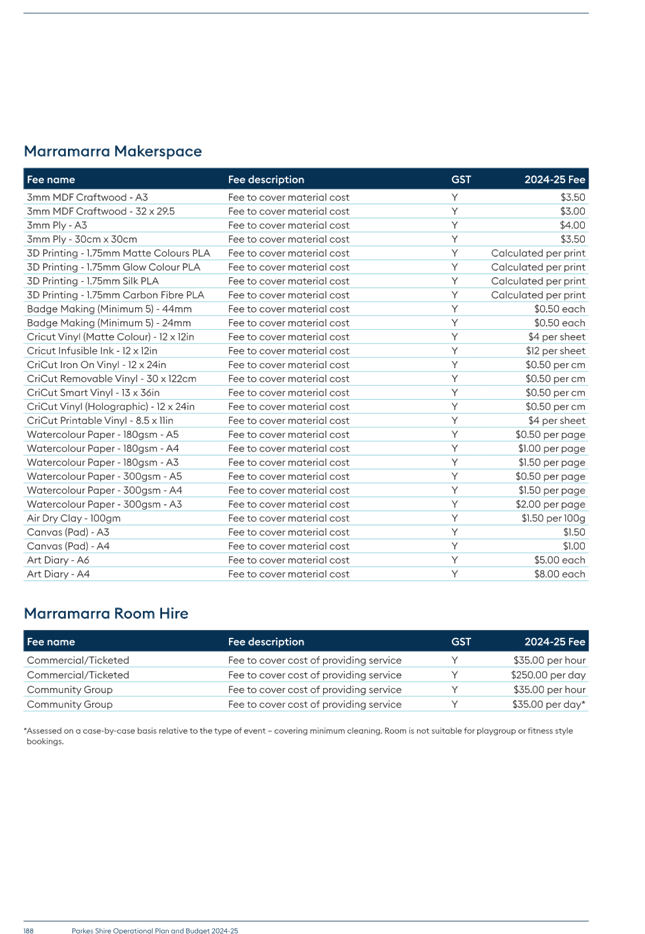
Task: Click the $12 per sheet fee value
Action: pyautogui.click(x=555, y=351)
